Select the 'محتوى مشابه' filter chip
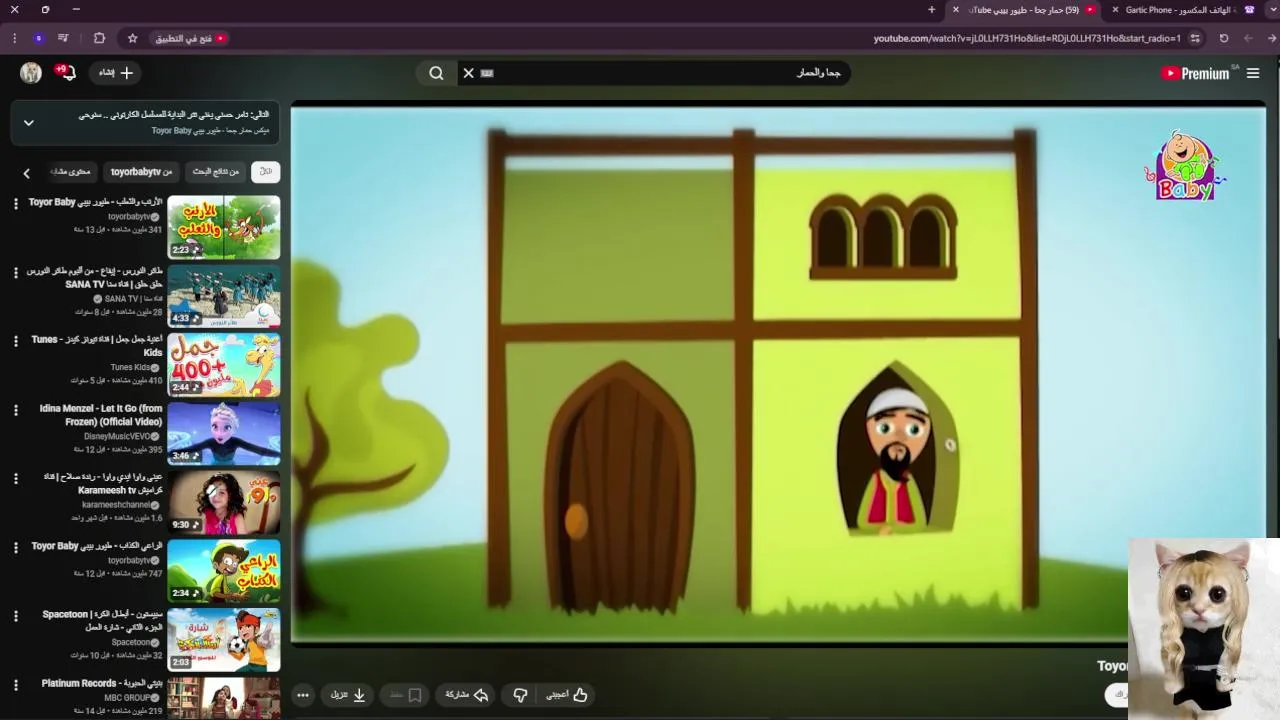Viewport: 1280px width, 720px height. 70,172
